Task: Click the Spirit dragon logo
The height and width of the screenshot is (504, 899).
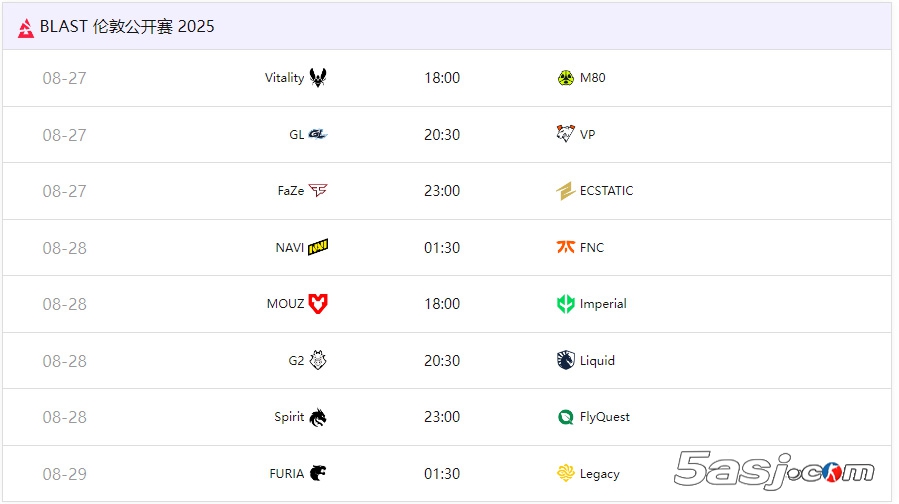Action: click(318, 417)
